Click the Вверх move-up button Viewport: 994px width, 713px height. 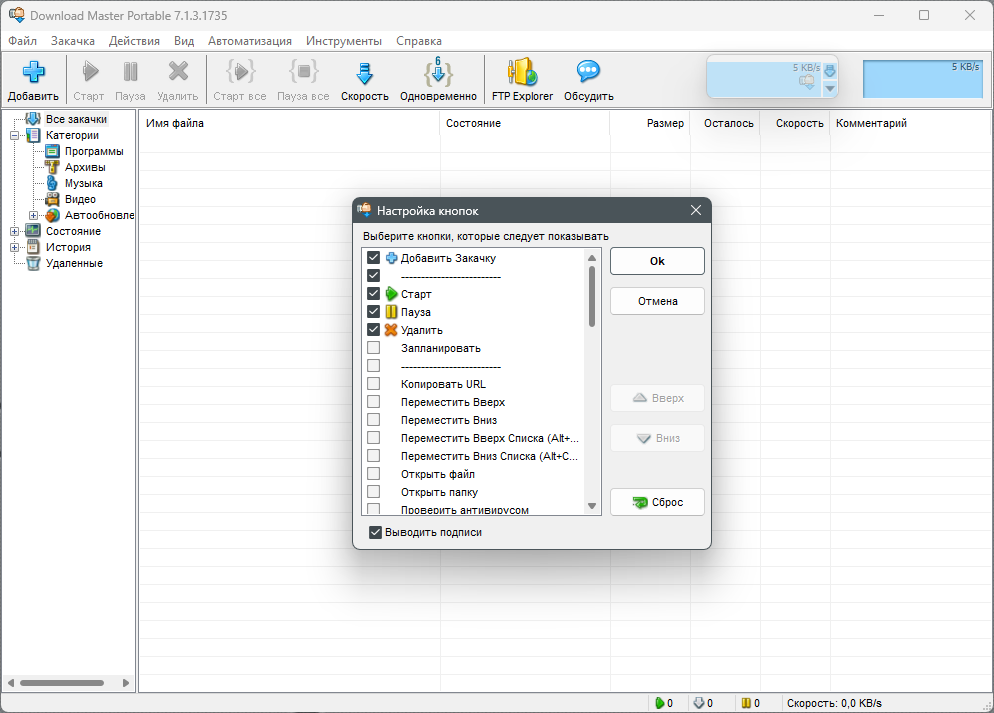click(657, 398)
